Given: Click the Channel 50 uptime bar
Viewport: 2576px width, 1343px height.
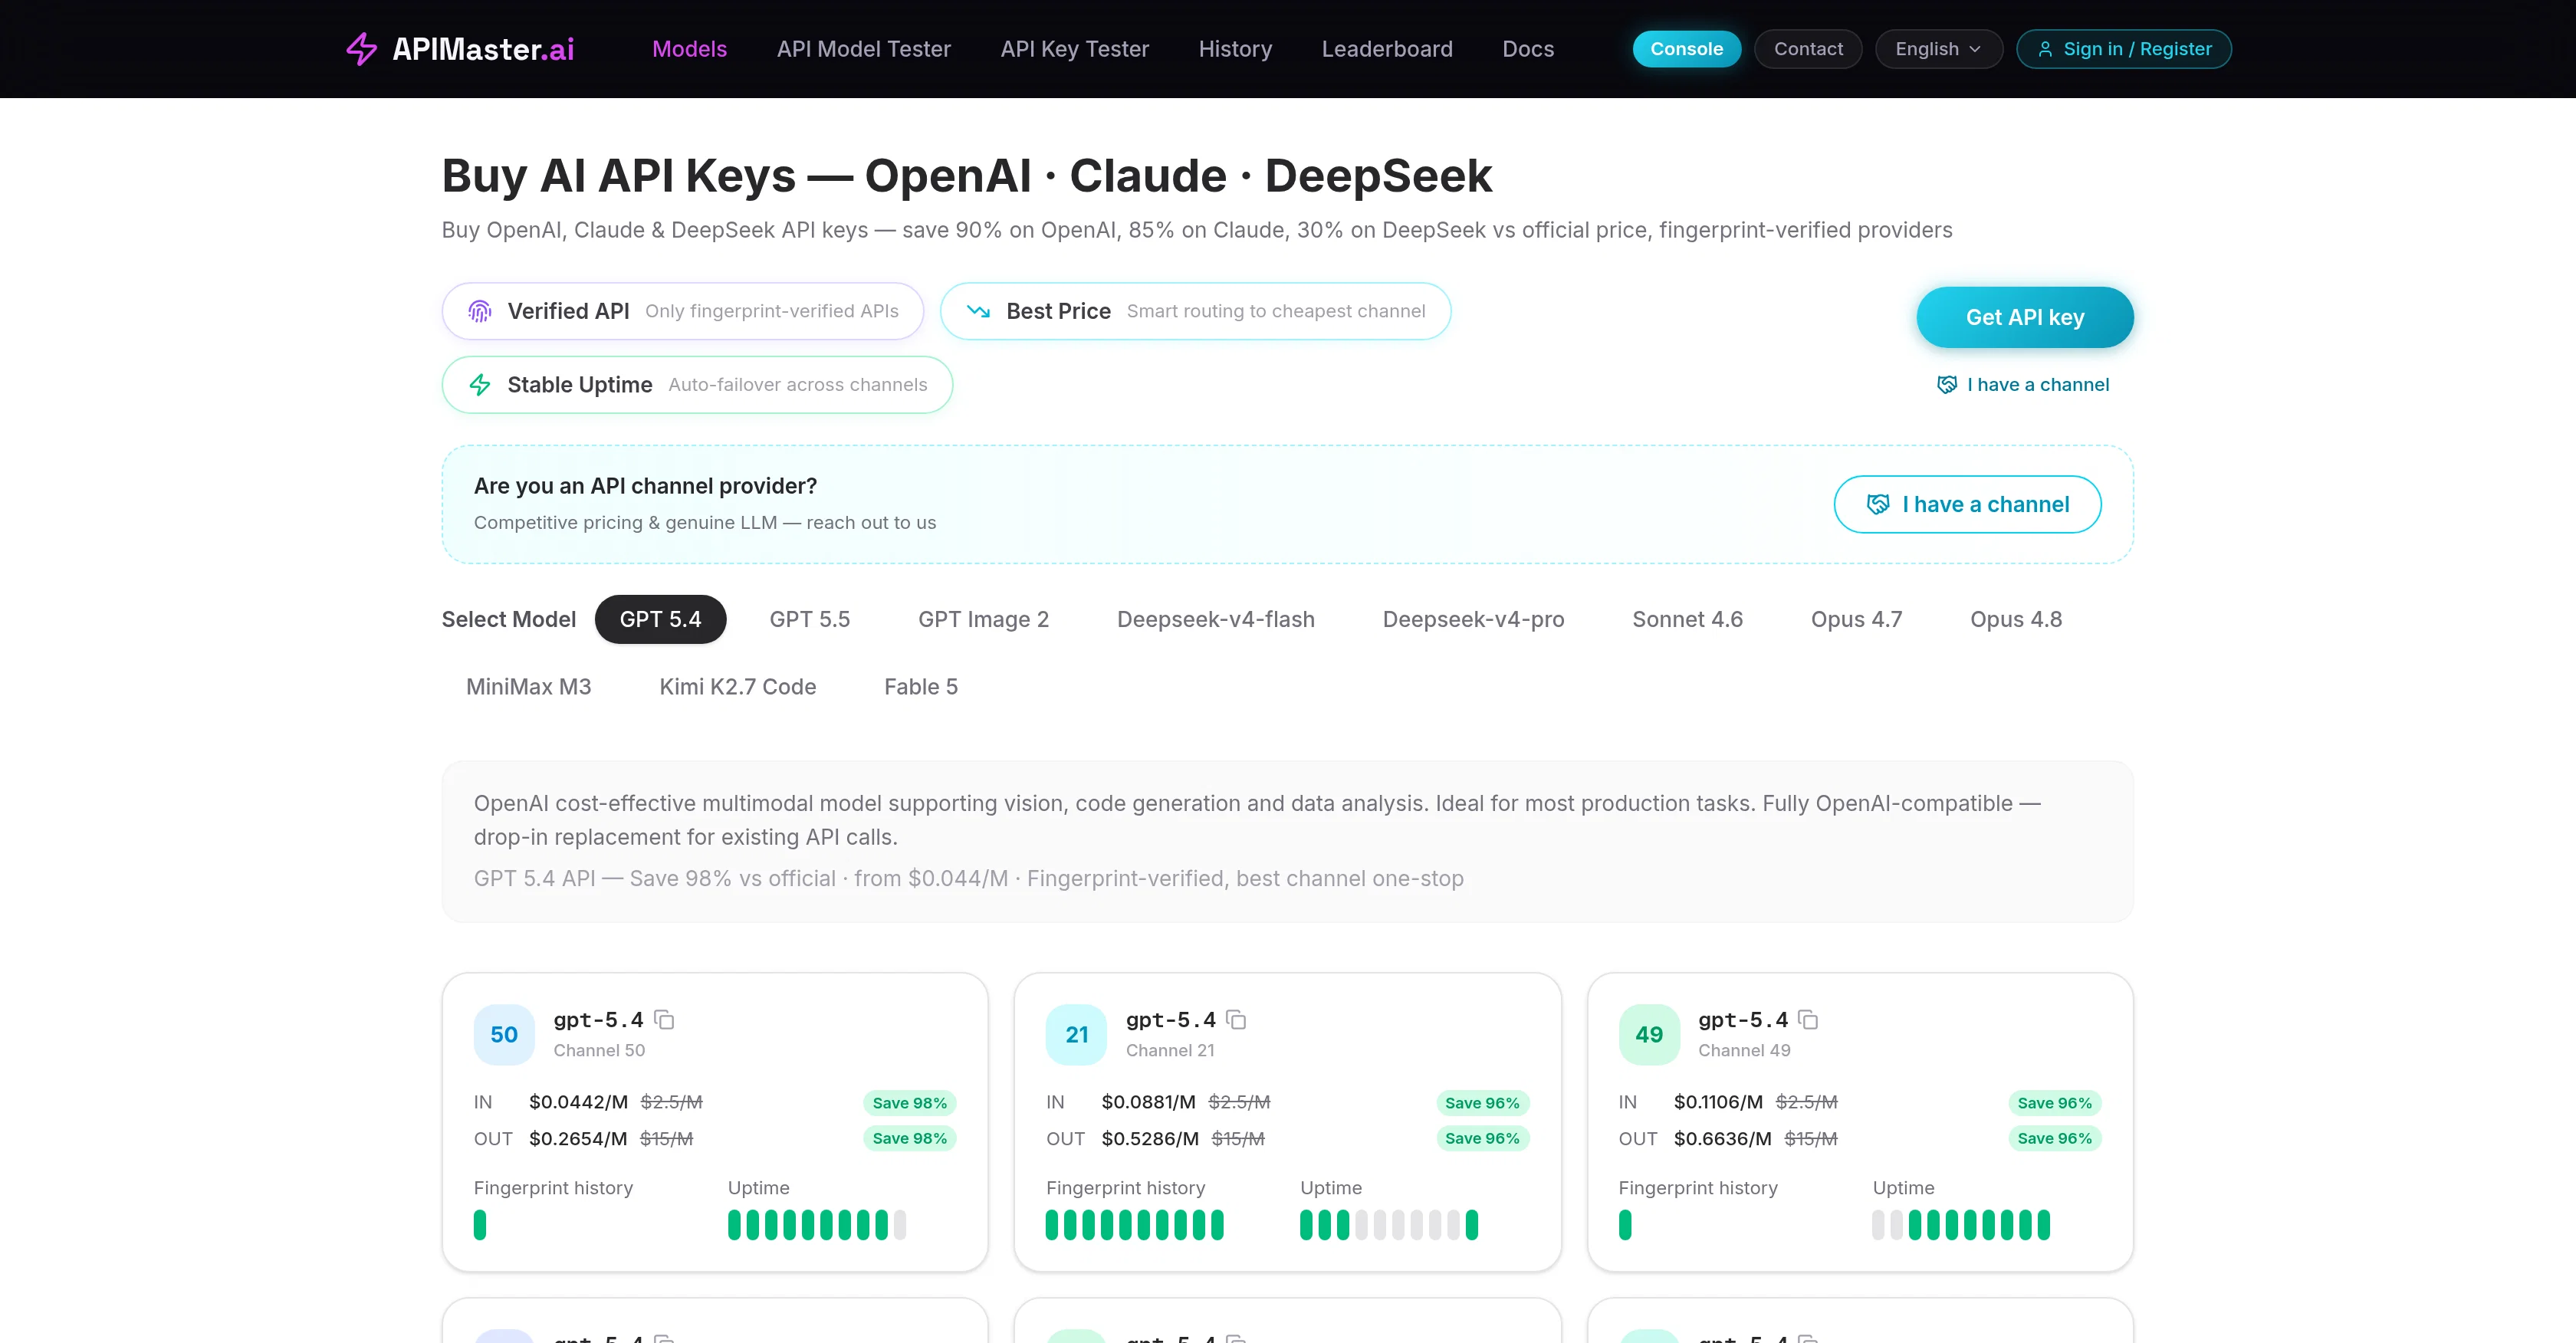Looking at the screenshot, I should pos(817,1225).
